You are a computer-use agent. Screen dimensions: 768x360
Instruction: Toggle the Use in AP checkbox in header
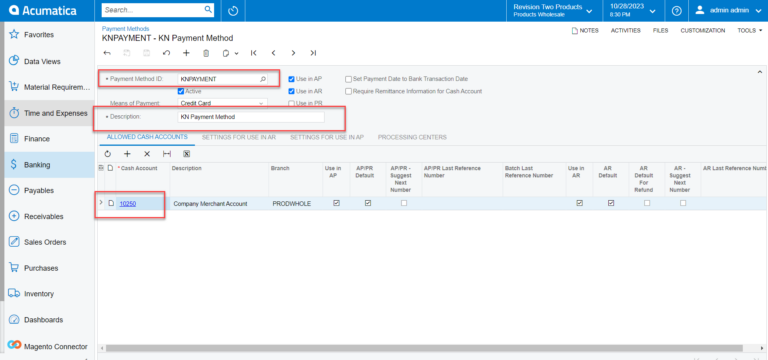tap(291, 78)
